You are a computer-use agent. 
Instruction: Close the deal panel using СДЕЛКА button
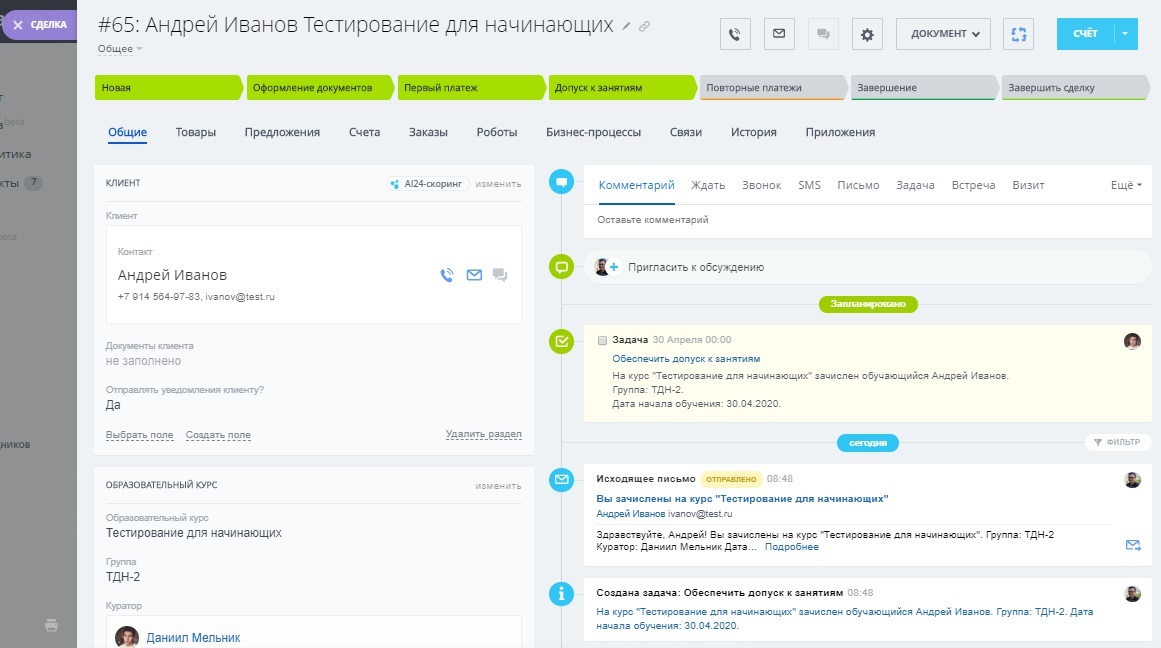click(x=38, y=25)
